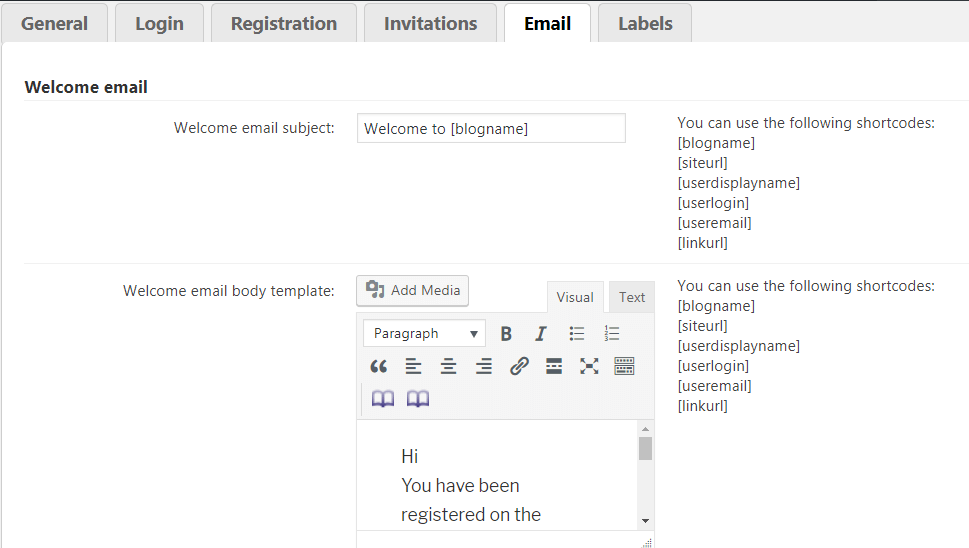Click the insert link icon
This screenshot has width=969, height=548.
(519, 367)
